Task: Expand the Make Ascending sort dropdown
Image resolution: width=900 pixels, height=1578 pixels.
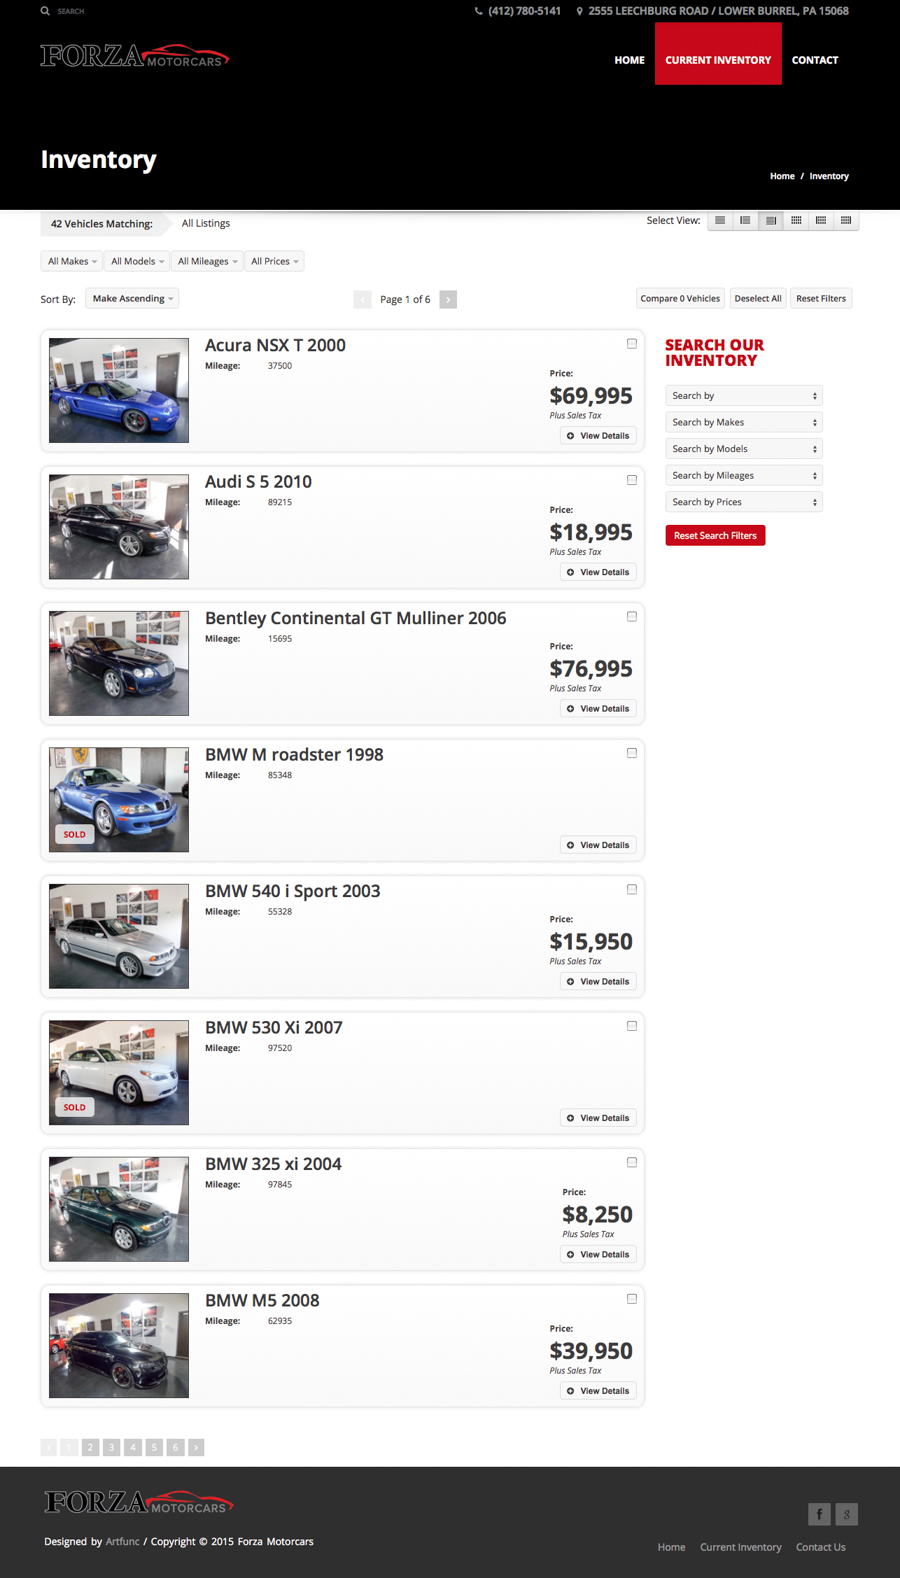Action: point(132,298)
